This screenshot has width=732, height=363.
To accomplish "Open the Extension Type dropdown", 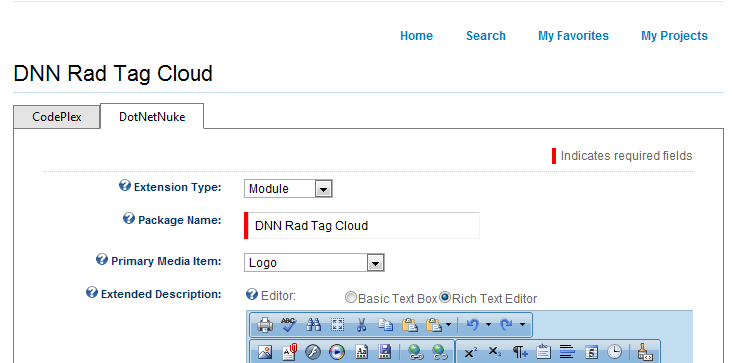I will coord(288,188).
